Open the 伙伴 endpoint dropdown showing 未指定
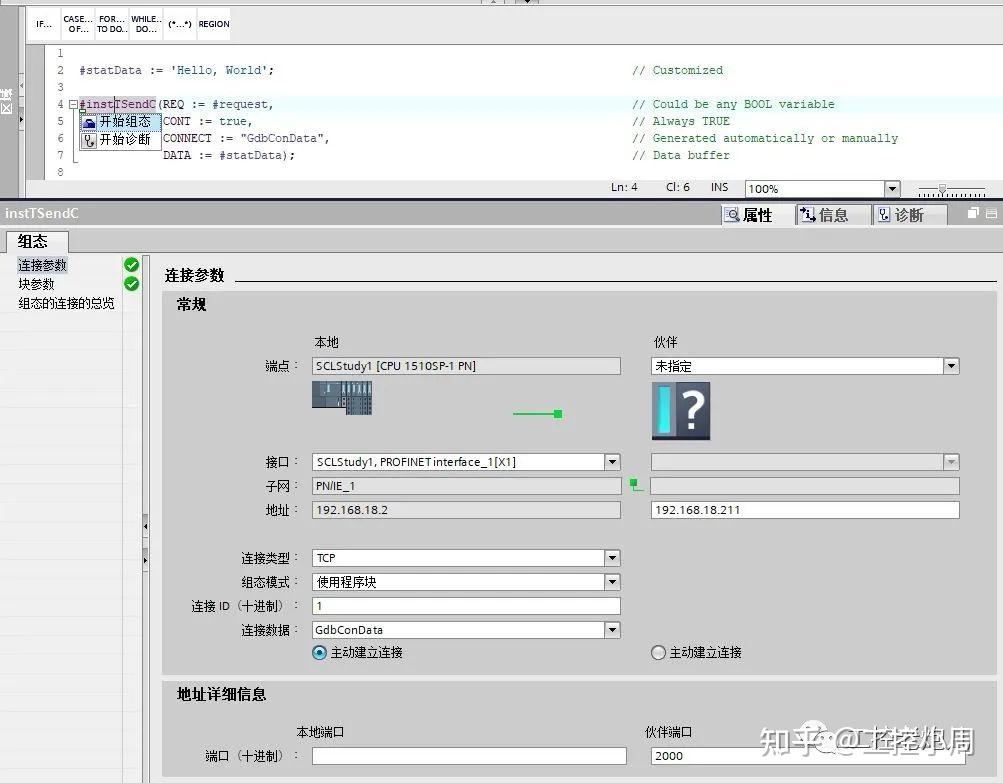 click(x=950, y=366)
